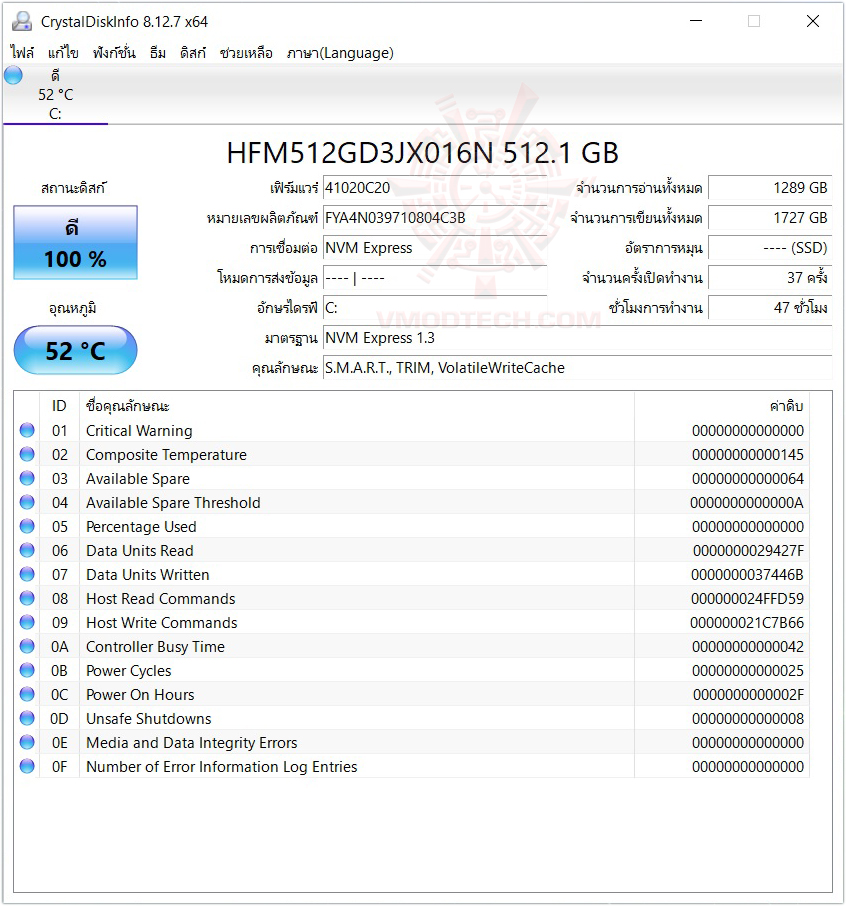The width and height of the screenshot is (846, 906).
Task: Select the drive C: health status icon
Action: (13, 75)
